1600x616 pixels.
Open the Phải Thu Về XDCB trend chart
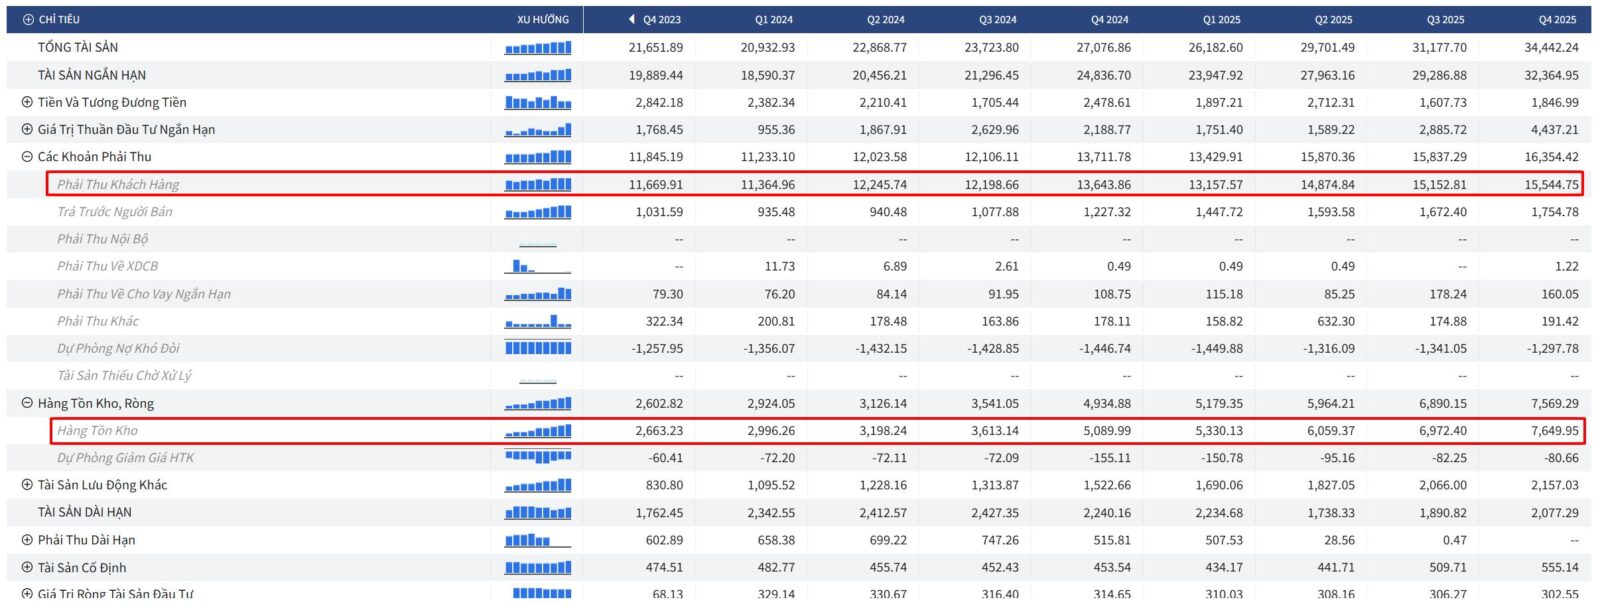538,267
